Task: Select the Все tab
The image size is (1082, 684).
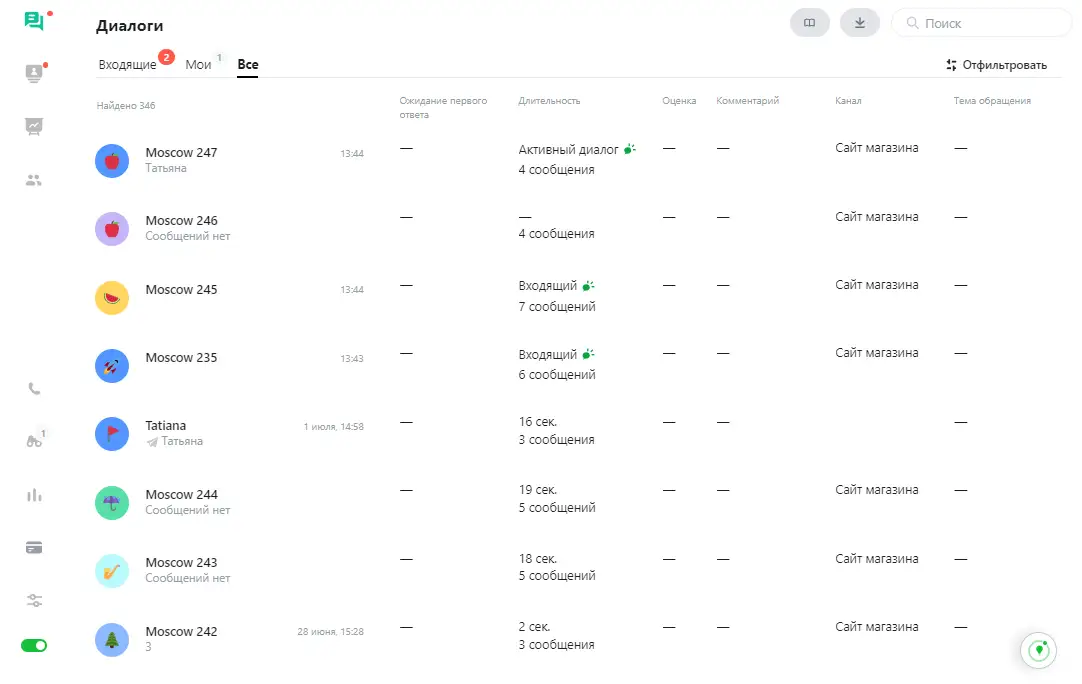Action: tap(248, 65)
